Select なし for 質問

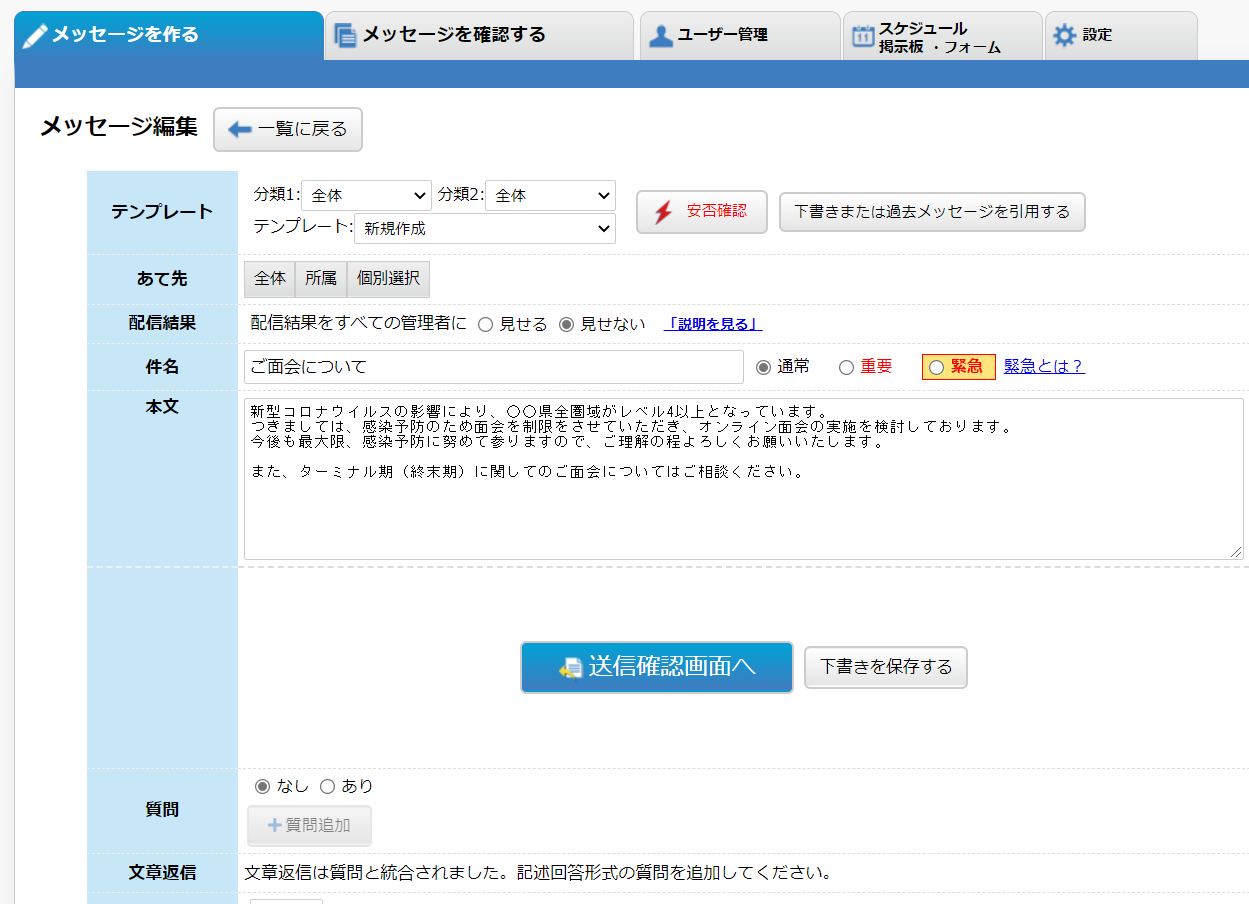(263, 786)
